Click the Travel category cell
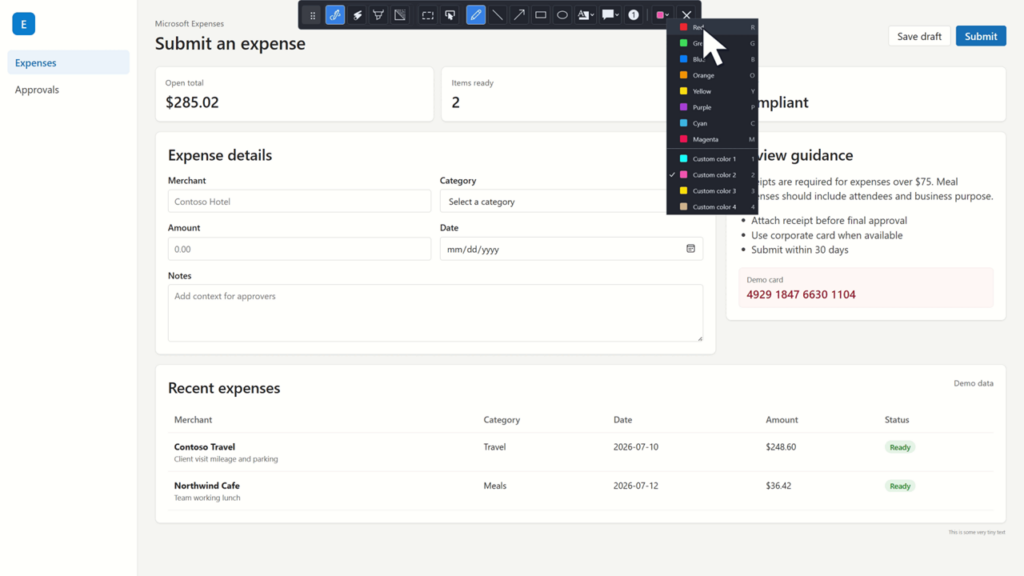1024x576 pixels. (494, 447)
